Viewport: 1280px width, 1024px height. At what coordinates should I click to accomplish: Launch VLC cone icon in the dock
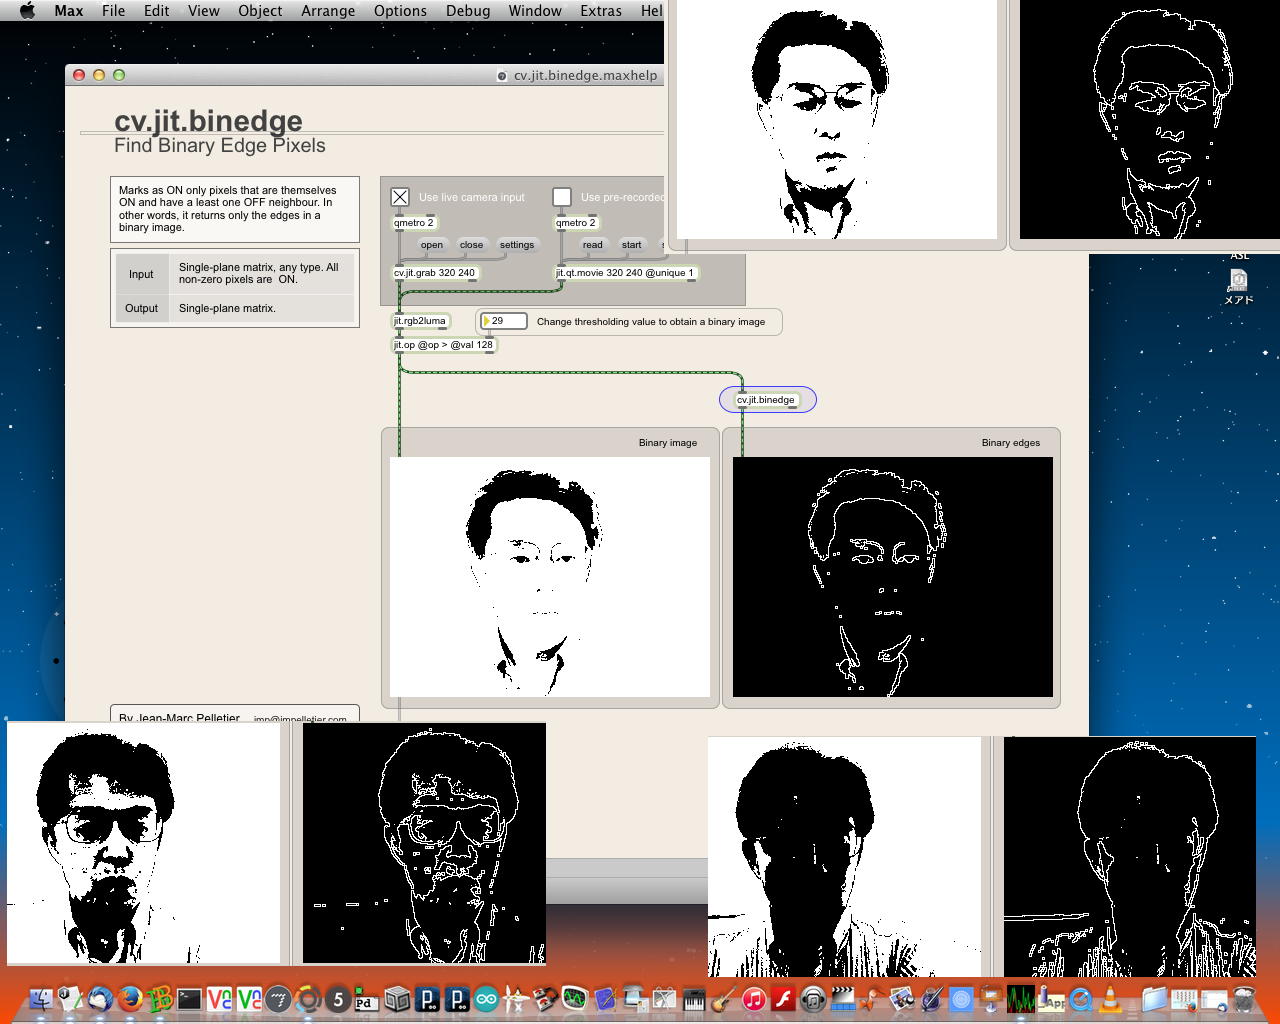(x=1110, y=998)
